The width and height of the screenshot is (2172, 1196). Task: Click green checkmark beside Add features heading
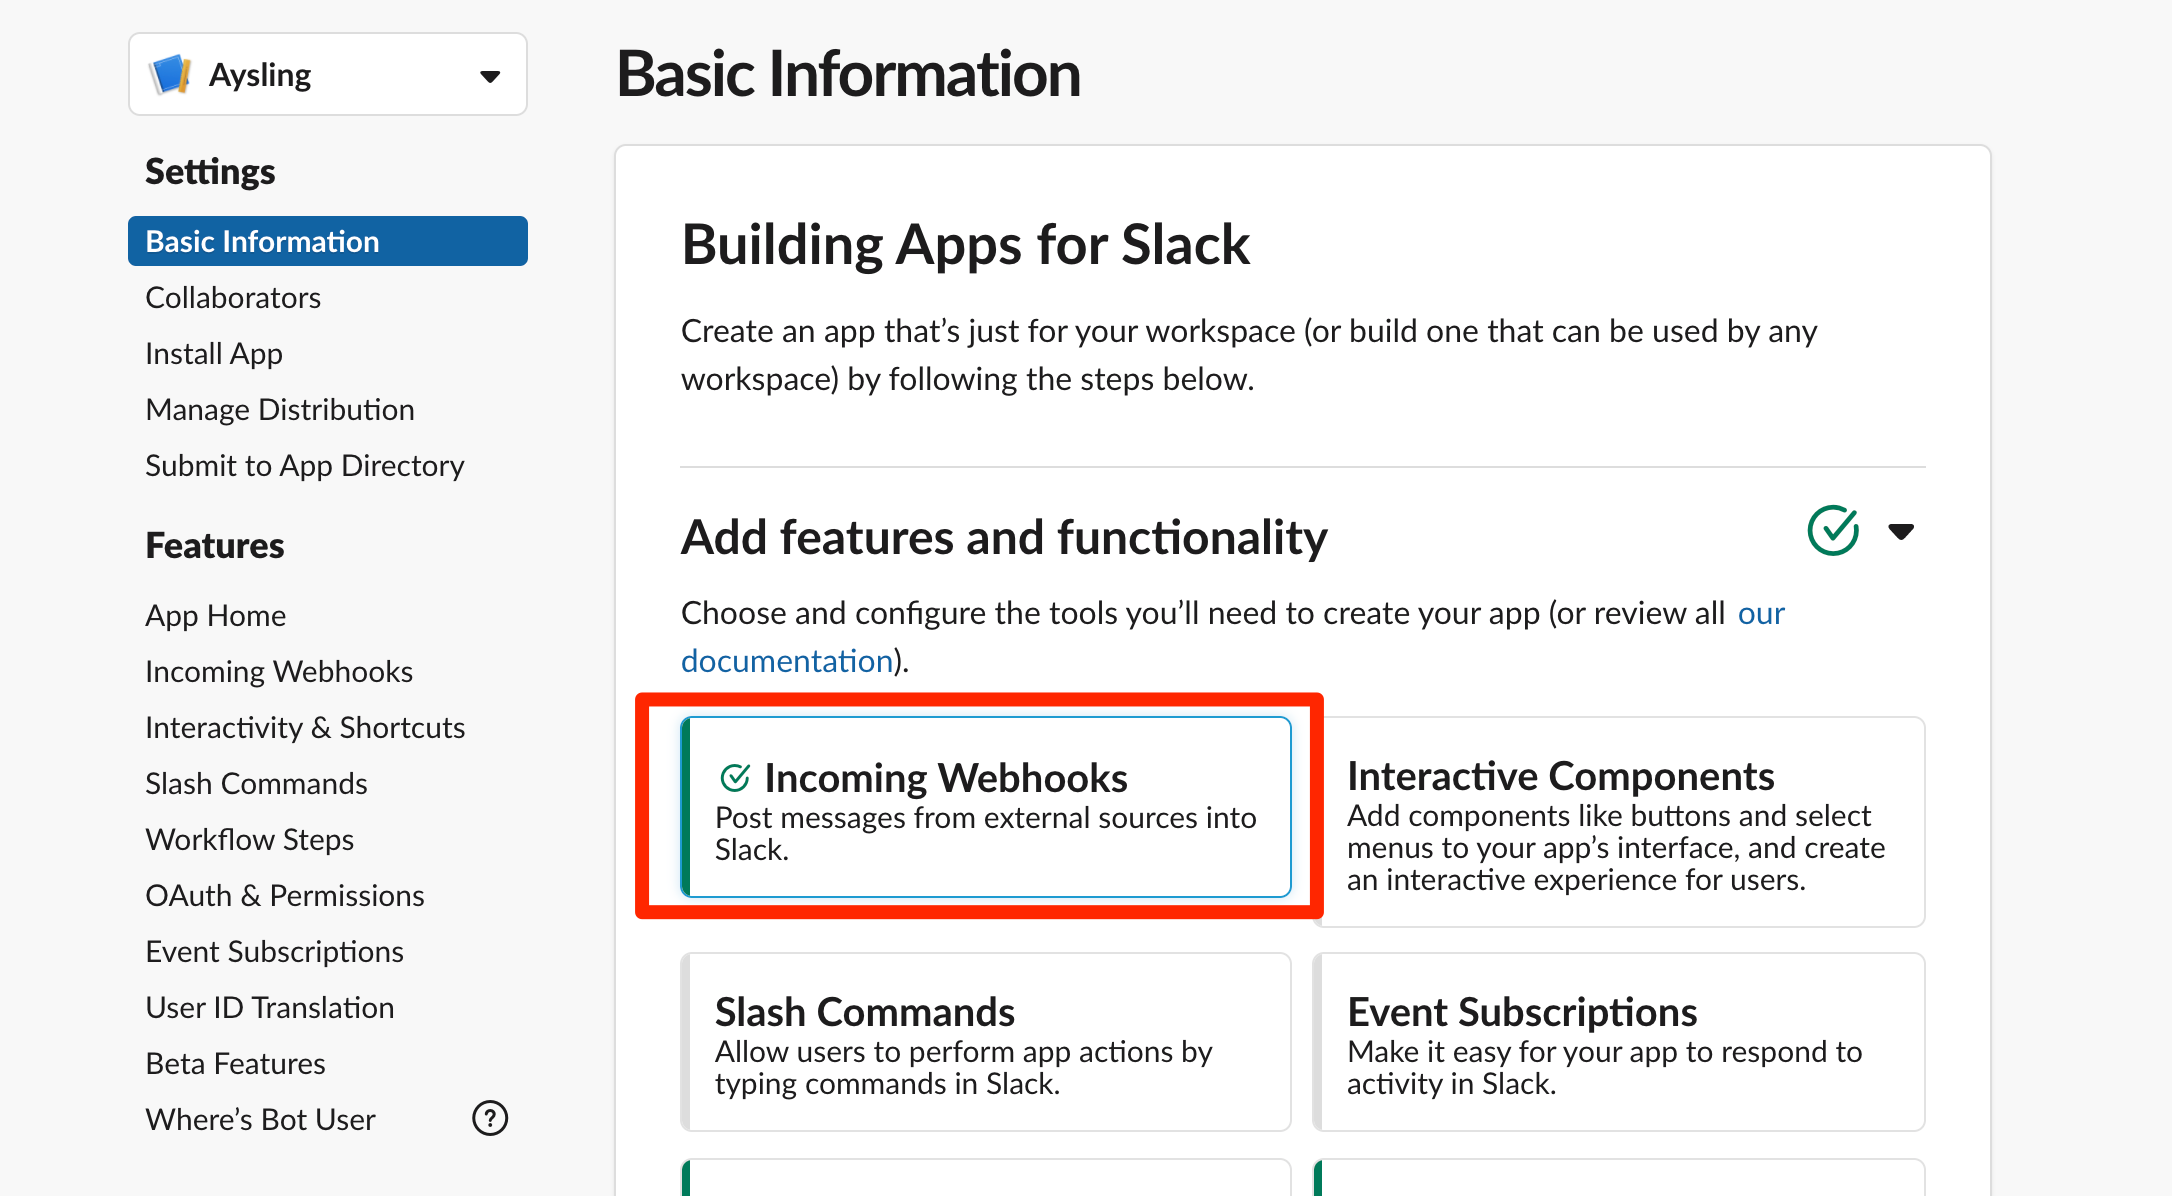[x=1833, y=531]
